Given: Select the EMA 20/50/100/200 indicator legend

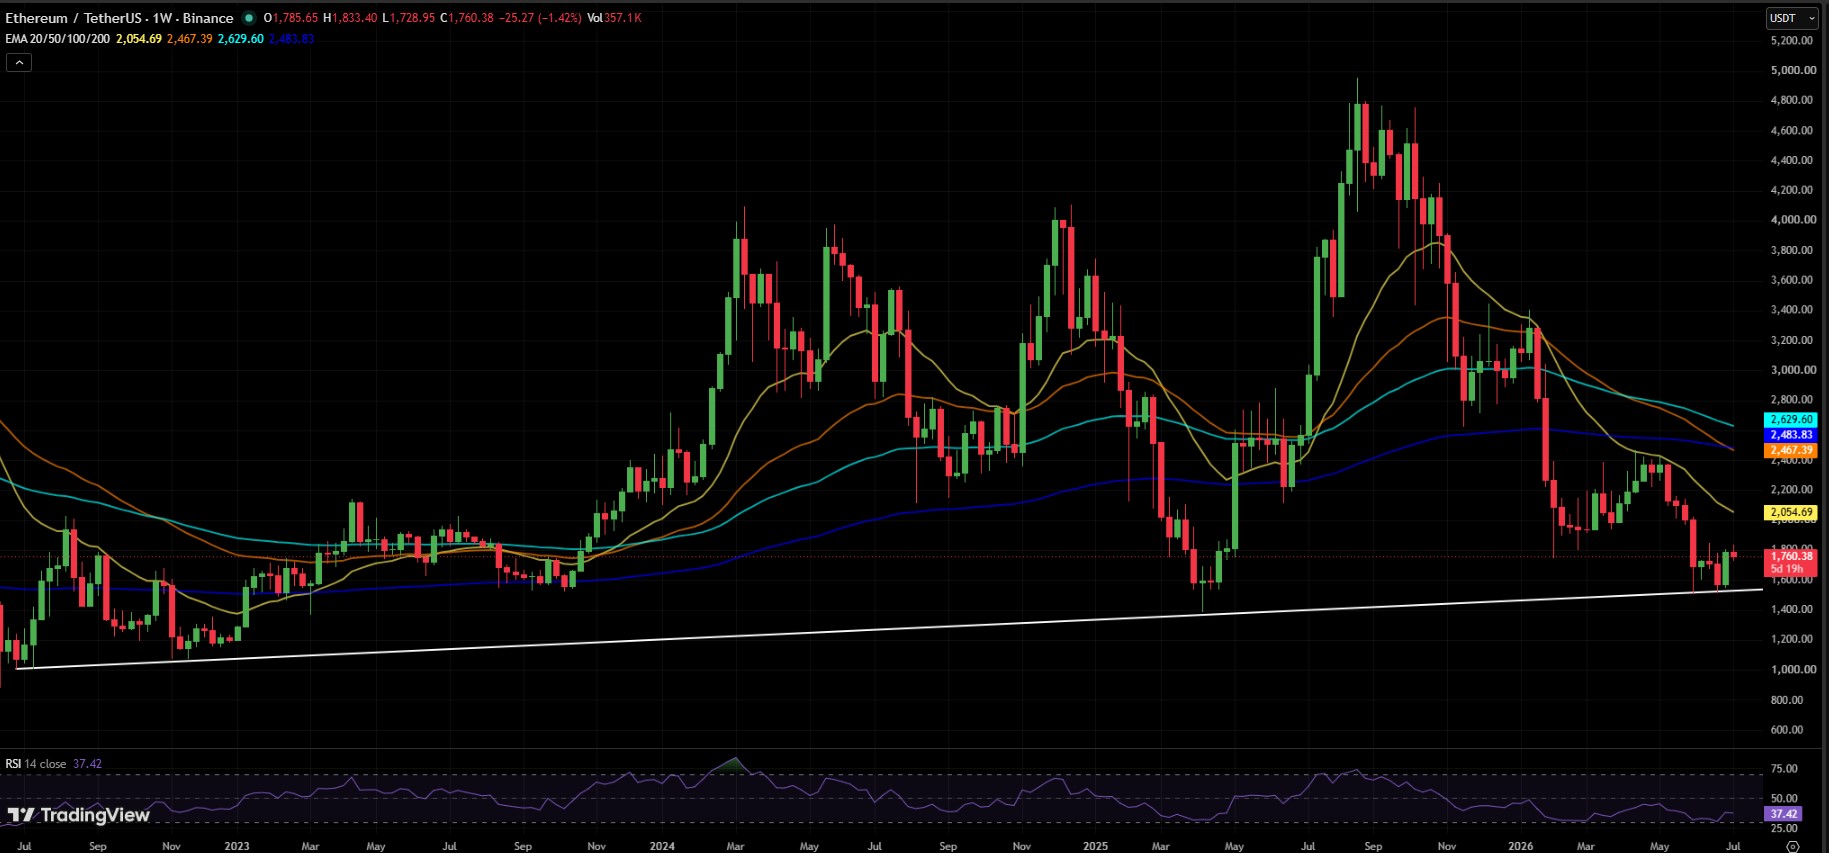Looking at the screenshot, I should pos(58,39).
